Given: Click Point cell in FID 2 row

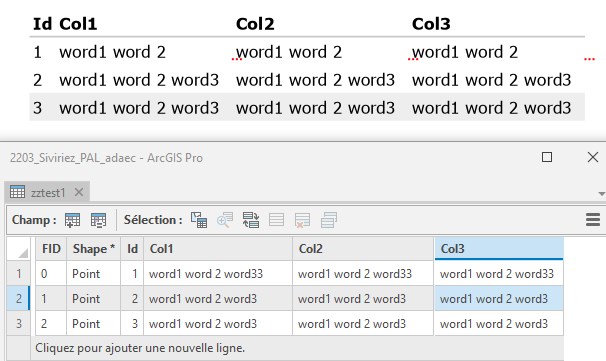Looking at the screenshot, I should pos(94,323).
